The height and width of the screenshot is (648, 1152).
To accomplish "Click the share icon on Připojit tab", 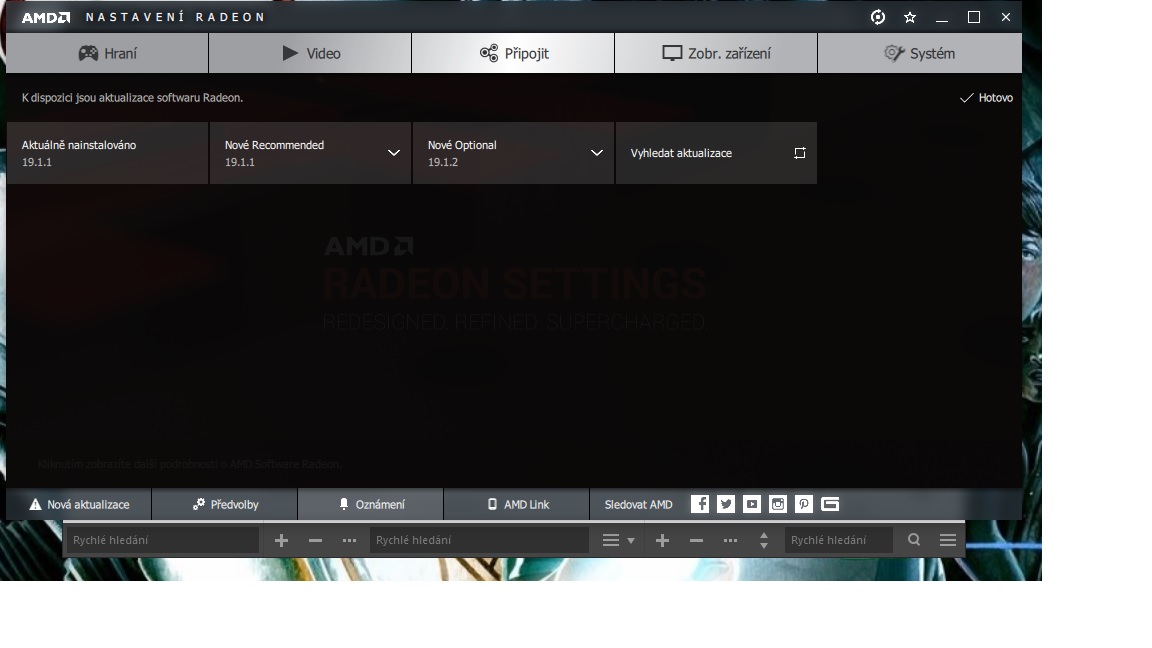I will point(489,53).
